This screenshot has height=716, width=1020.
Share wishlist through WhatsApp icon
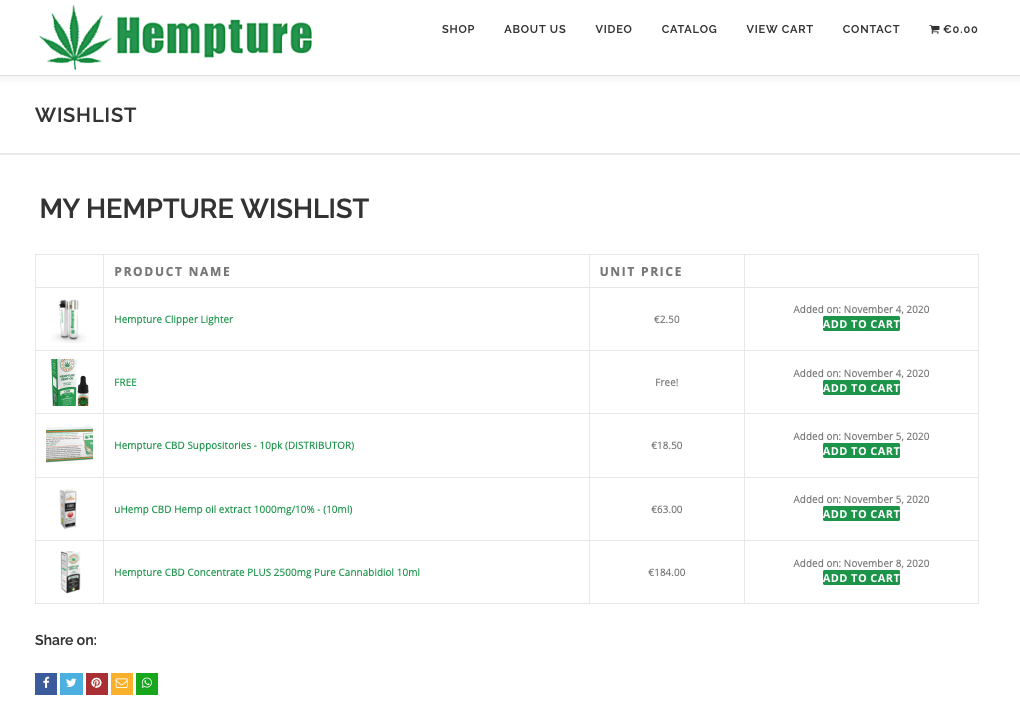147,684
